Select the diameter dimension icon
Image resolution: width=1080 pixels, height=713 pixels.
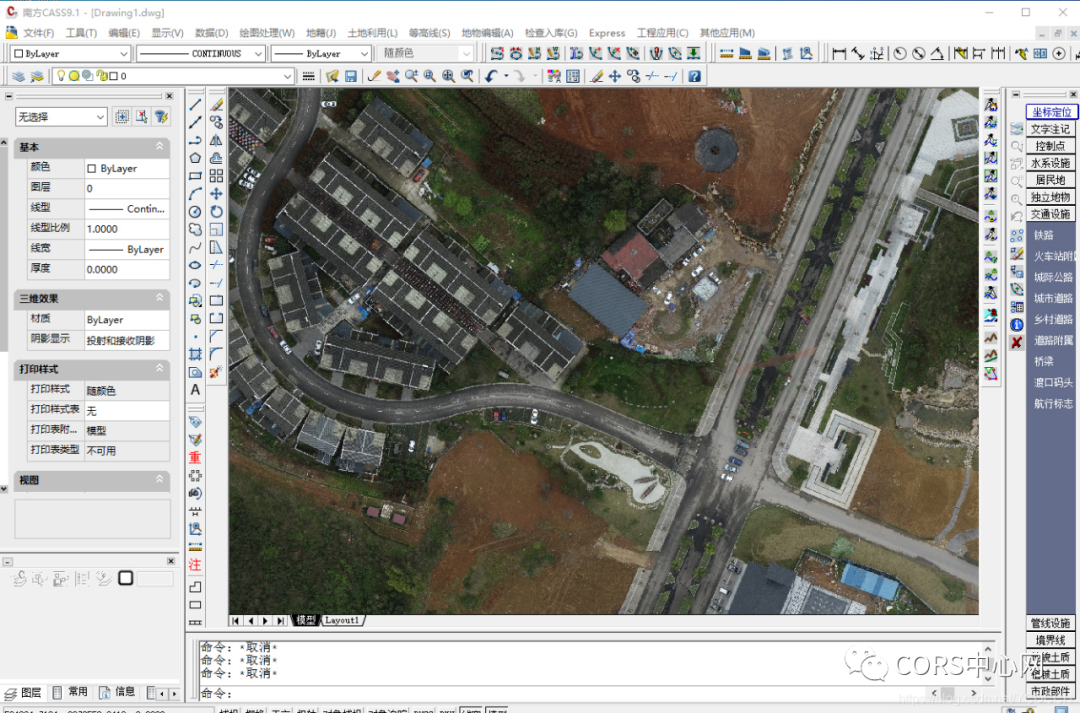(x=918, y=53)
